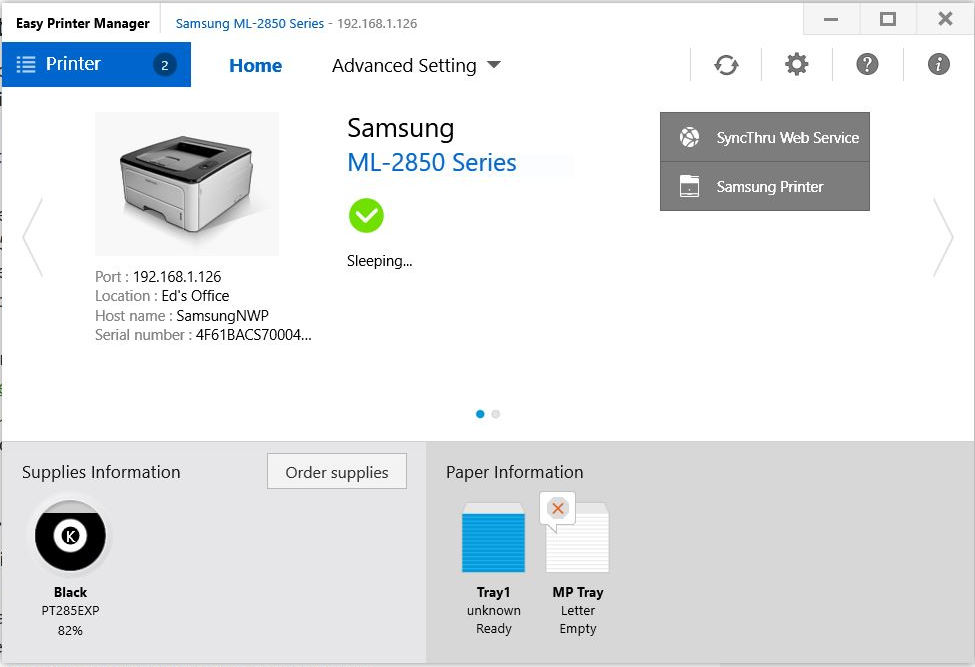Select the blue Tray1 paper icon
The image size is (975, 667).
coord(493,538)
